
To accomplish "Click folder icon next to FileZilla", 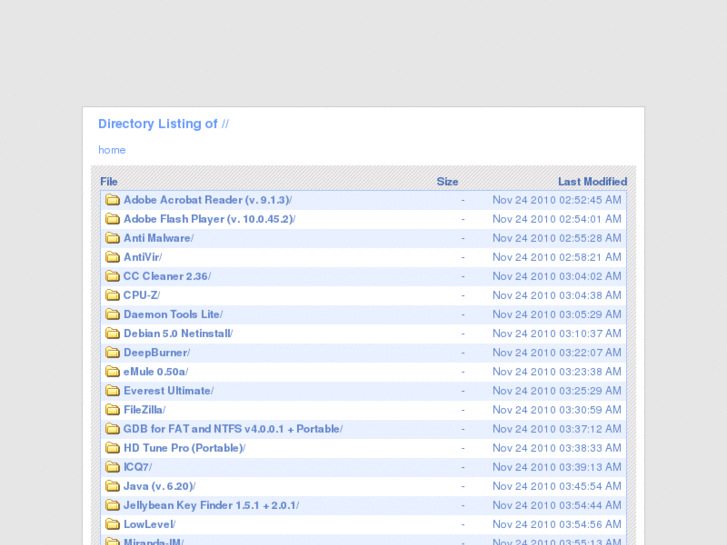I will [x=112, y=410].
